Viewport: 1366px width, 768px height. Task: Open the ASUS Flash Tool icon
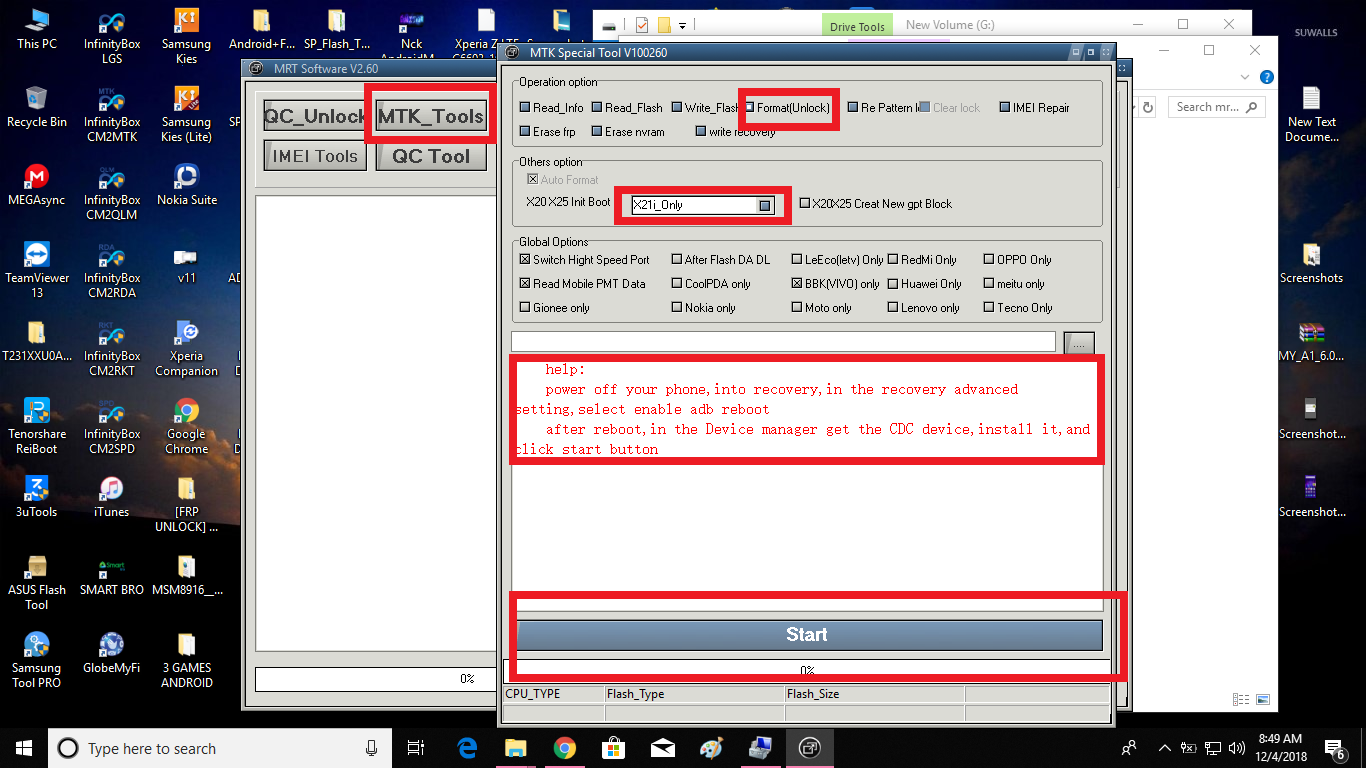pyautogui.click(x=36, y=582)
